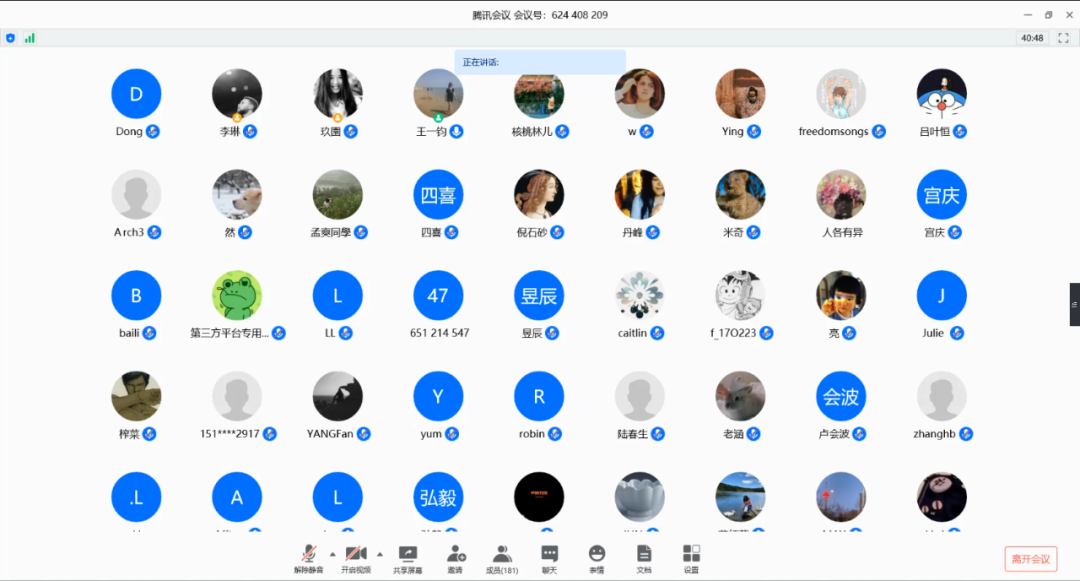Image resolution: width=1080 pixels, height=581 pixels.
Task: Open video options arrow beside 开启视频
Action: (x=380, y=552)
